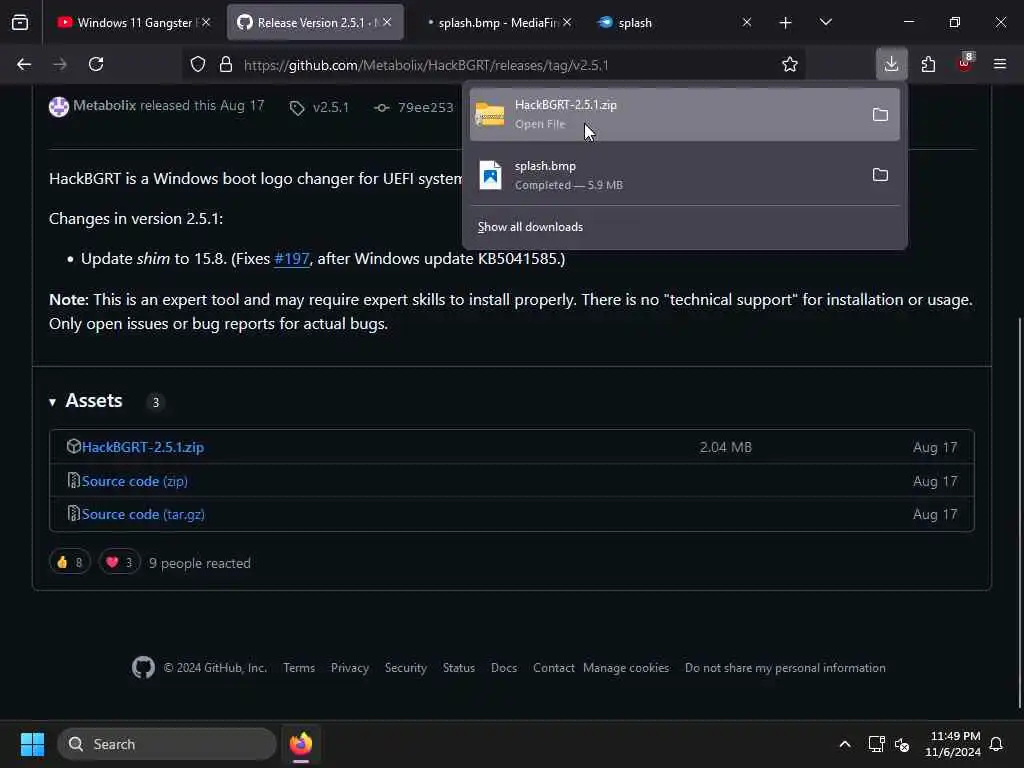The height and width of the screenshot is (768, 1024).
Task: Close the YouTube Windows 11 Gangster tab
Action: [206, 22]
